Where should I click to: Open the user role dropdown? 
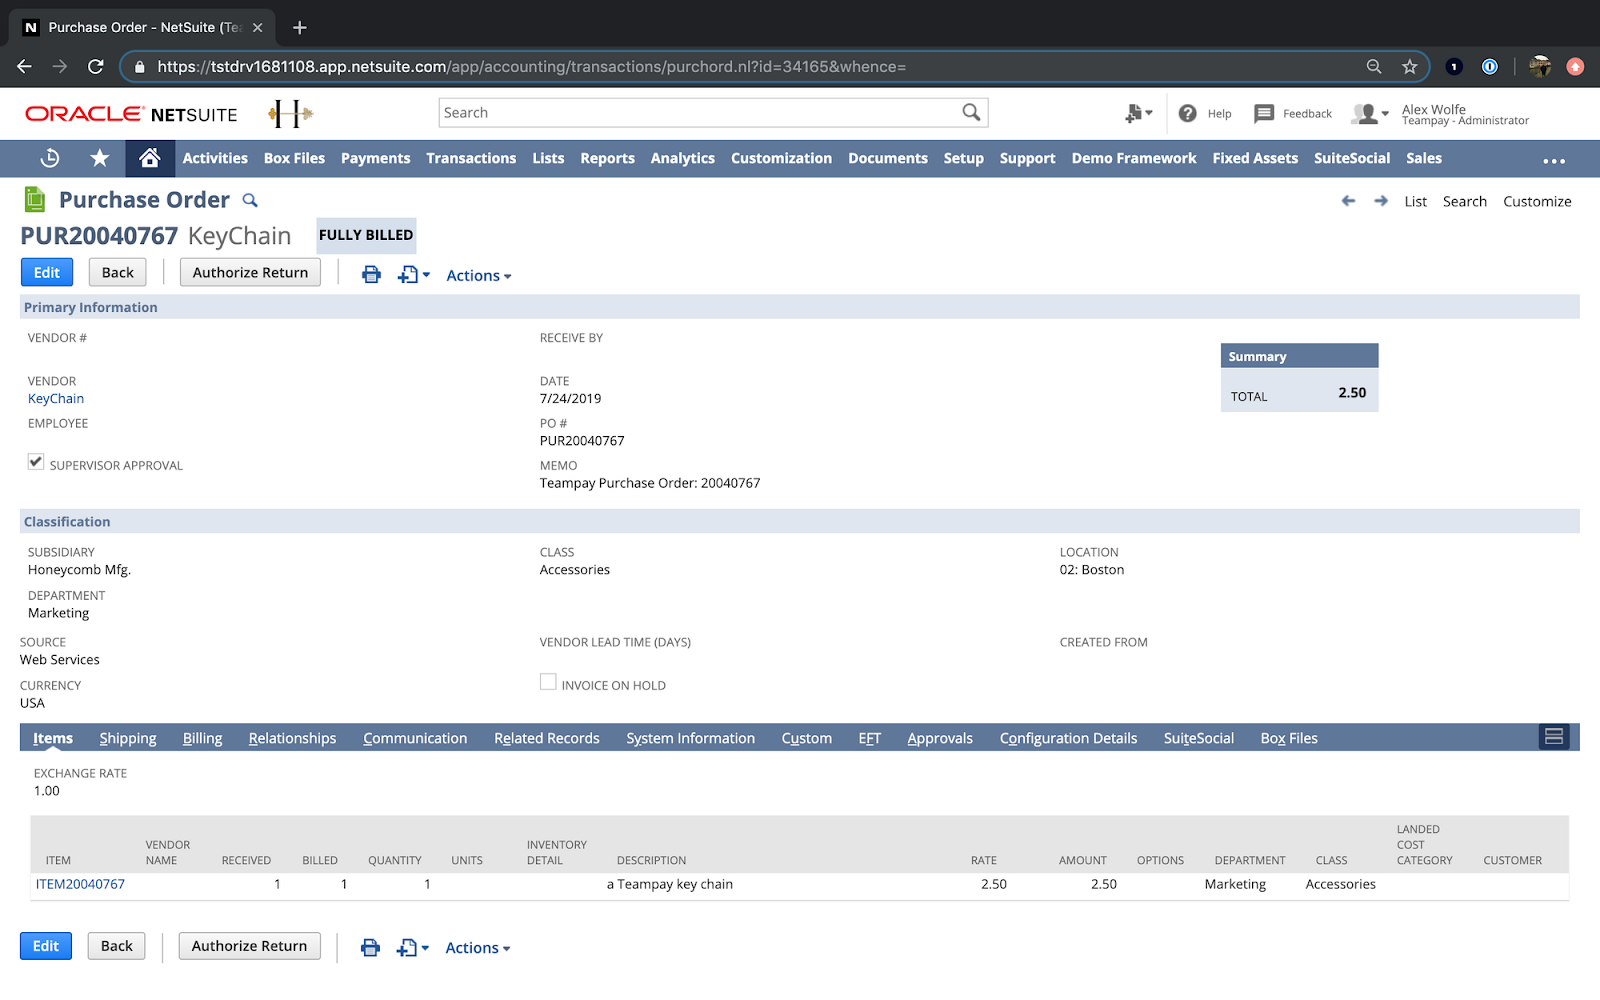coord(1370,114)
